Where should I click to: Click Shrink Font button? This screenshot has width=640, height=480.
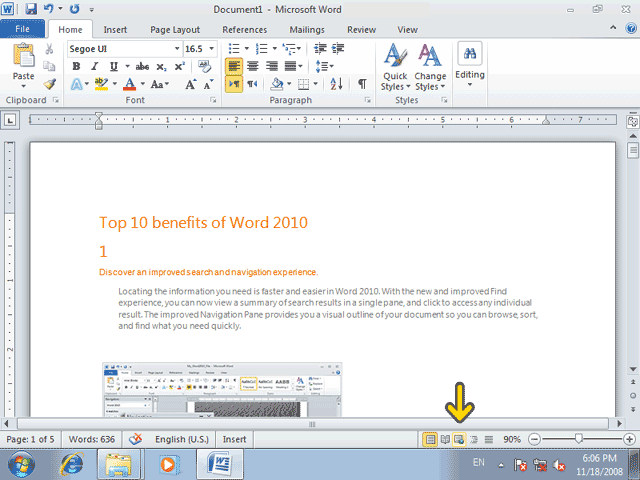(x=209, y=84)
